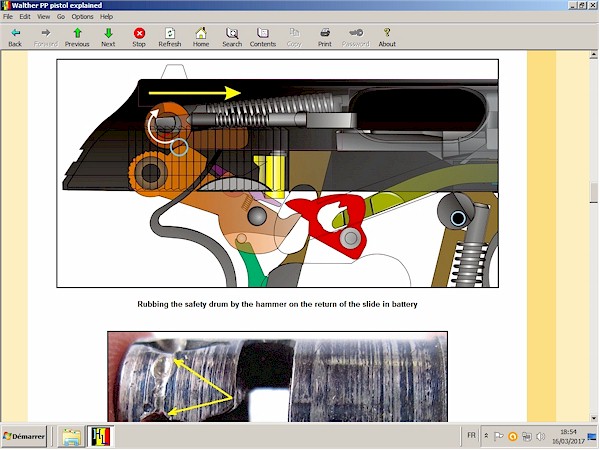Print the current page
This screenshot has width=600, height=450.
[x=324, y=37]
